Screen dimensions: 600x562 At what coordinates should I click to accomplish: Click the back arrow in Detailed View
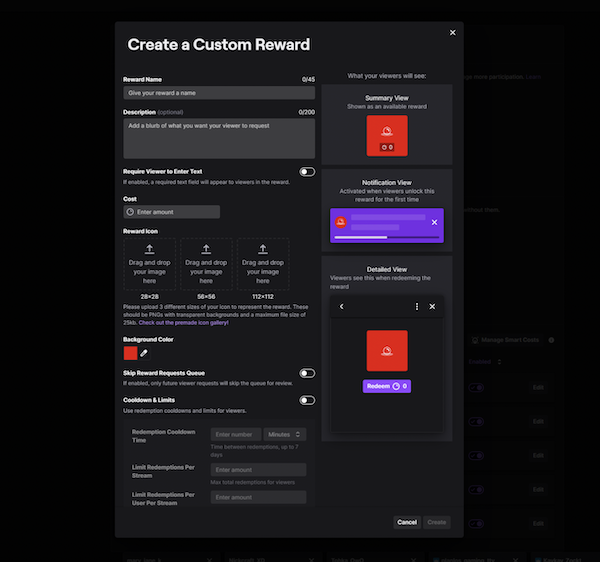342,306
